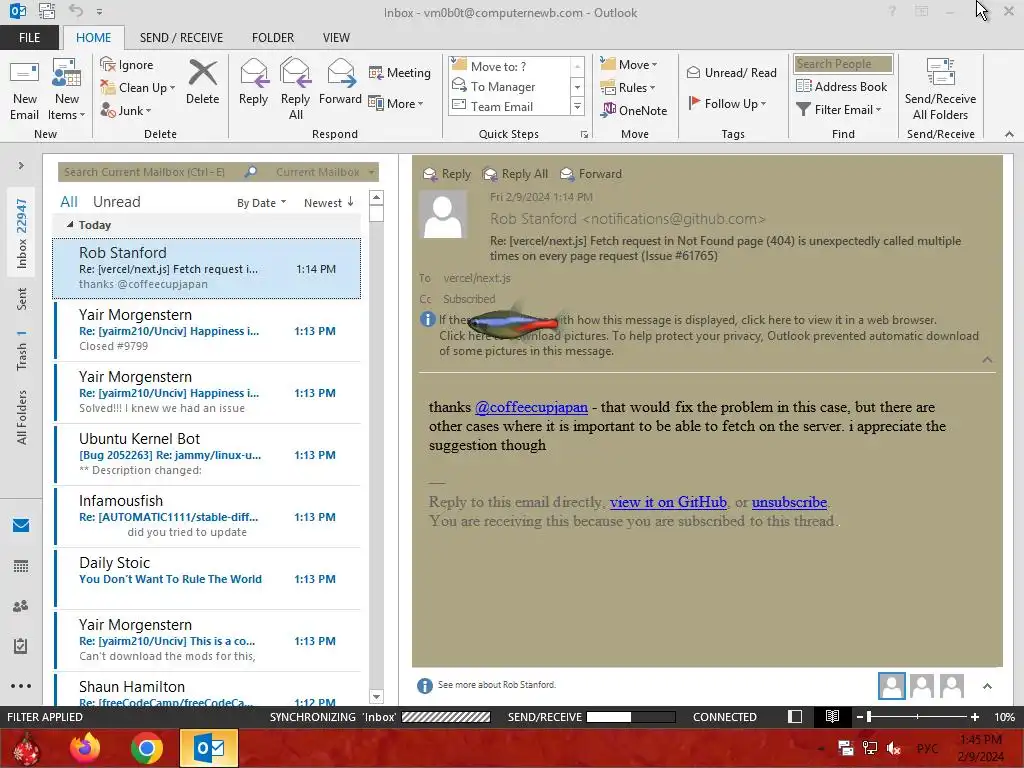
Task: Open the People navigation icon
Action: point(21,606)
